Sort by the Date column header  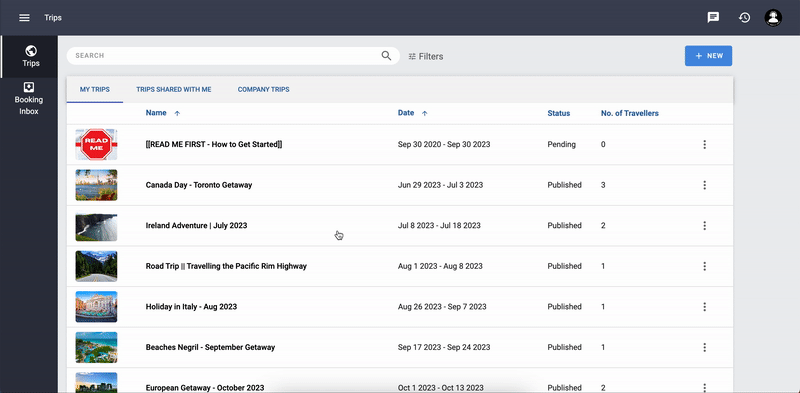tap(412, 113)
